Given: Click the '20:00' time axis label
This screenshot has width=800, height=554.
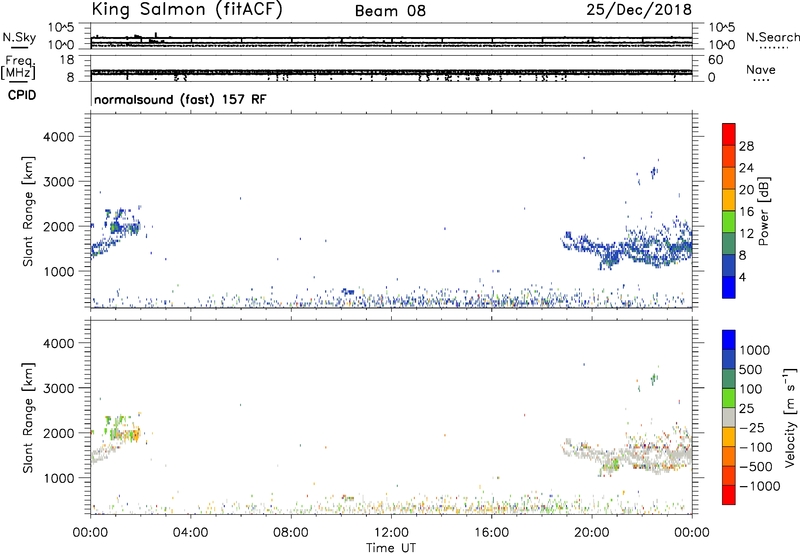Looking at the screenshot, I should tap(592, 533).
